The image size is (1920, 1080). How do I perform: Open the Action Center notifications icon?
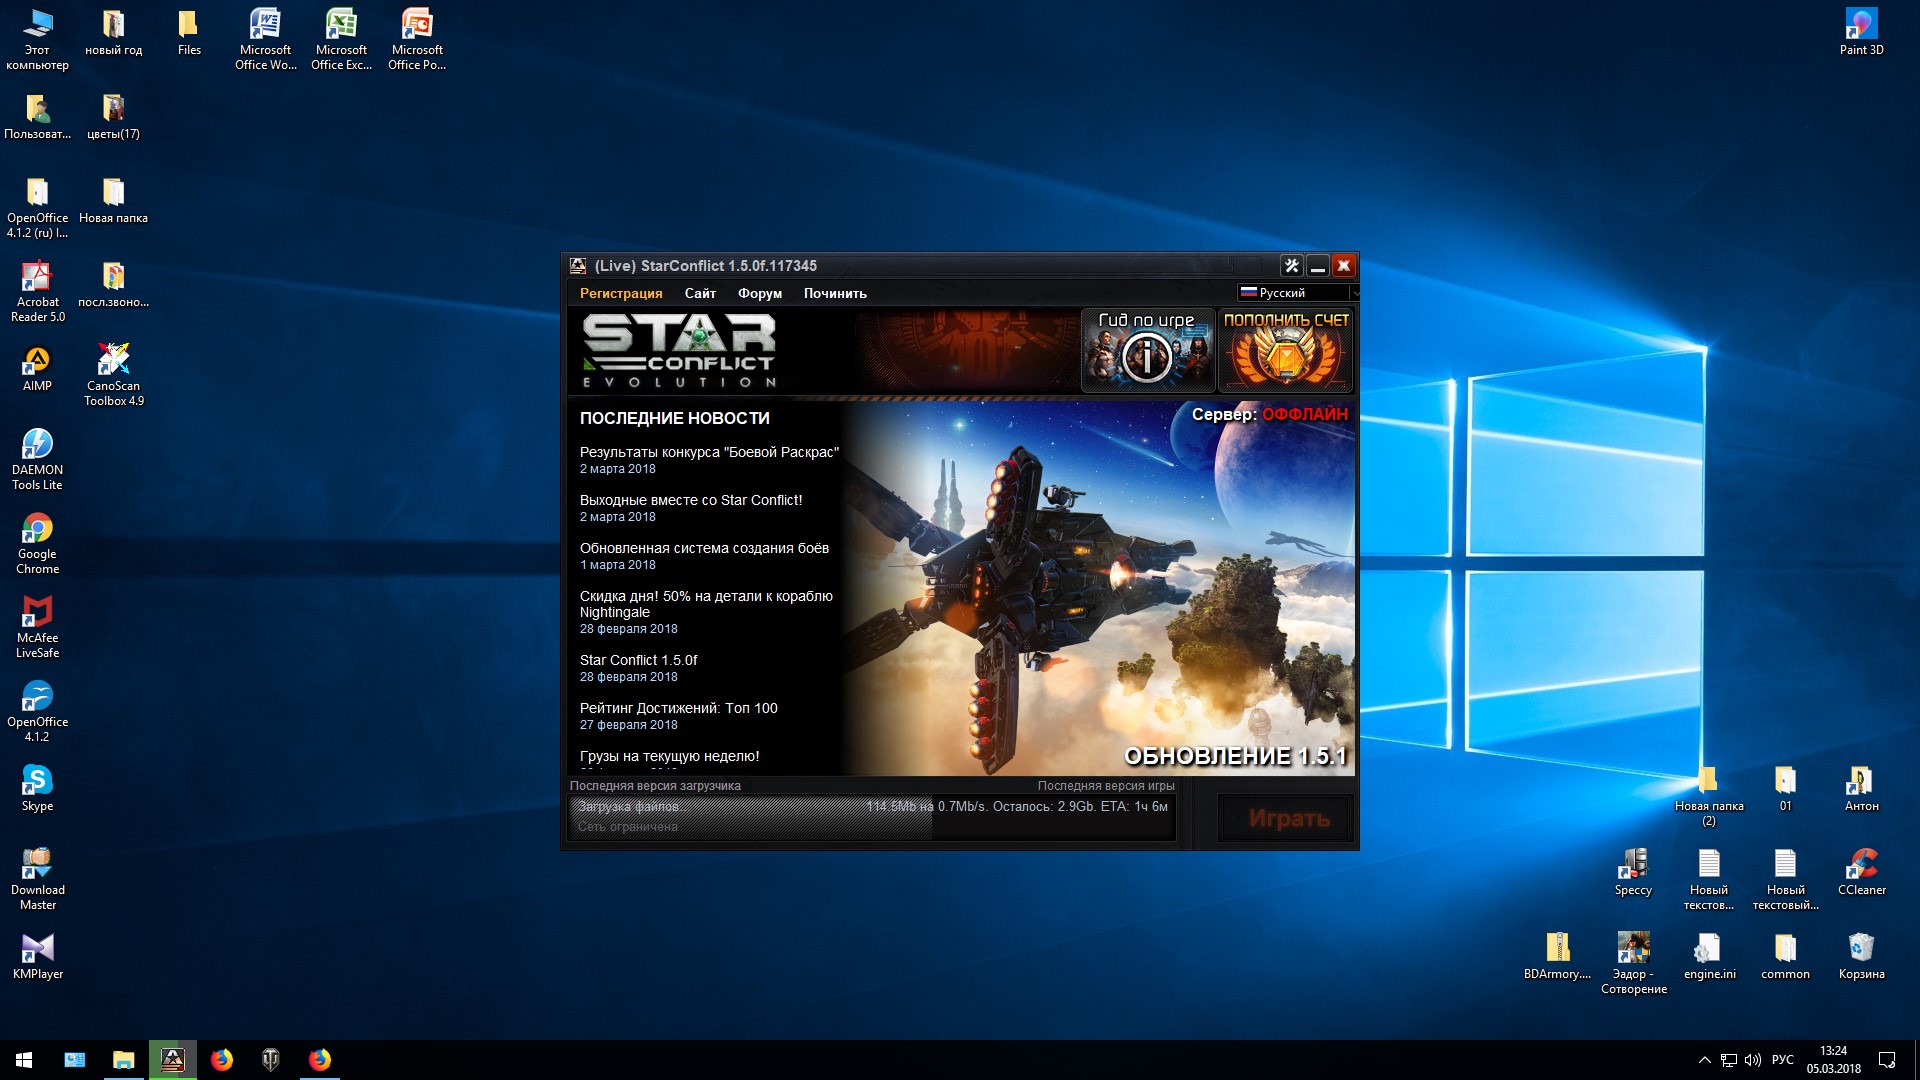[1887, 1060]
